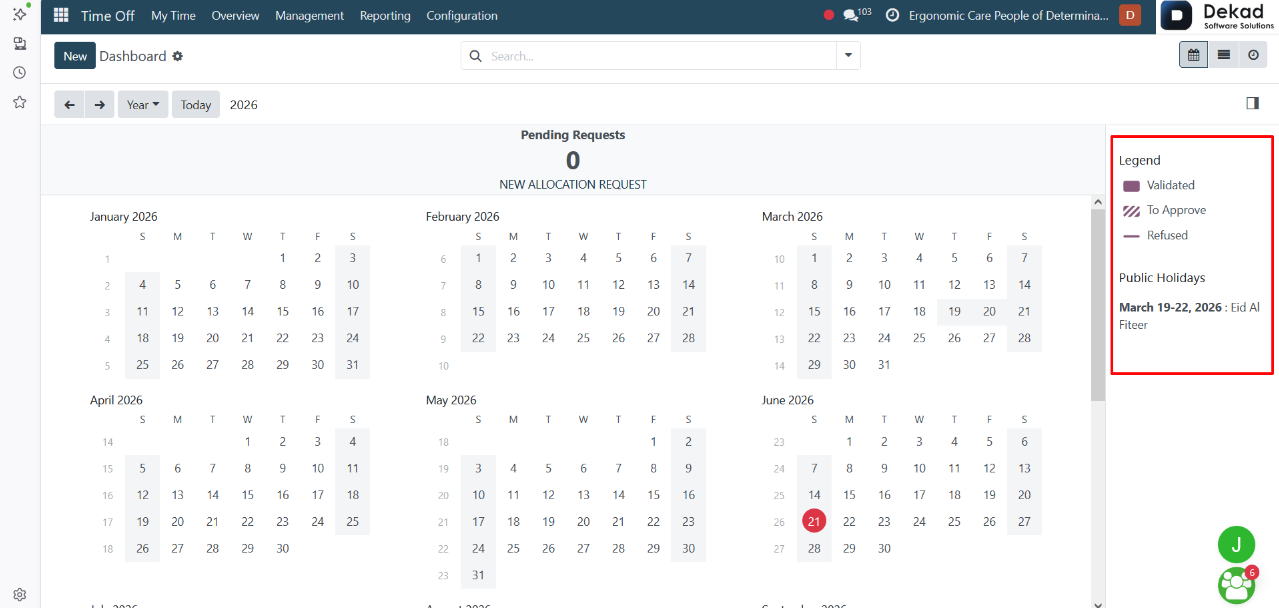The image size is (1279, 608).
Task: Open the user avatar D menu
Action: click(1130, 15)
